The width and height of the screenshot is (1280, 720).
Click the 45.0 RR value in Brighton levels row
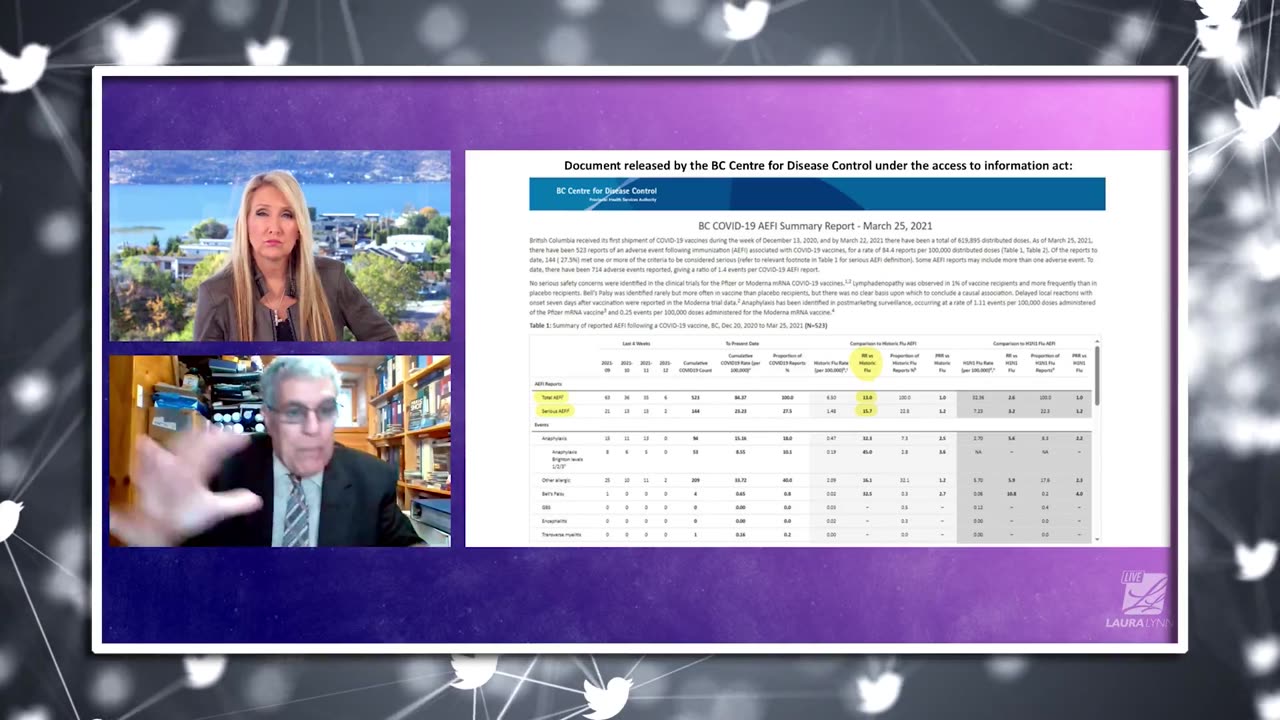867,452
